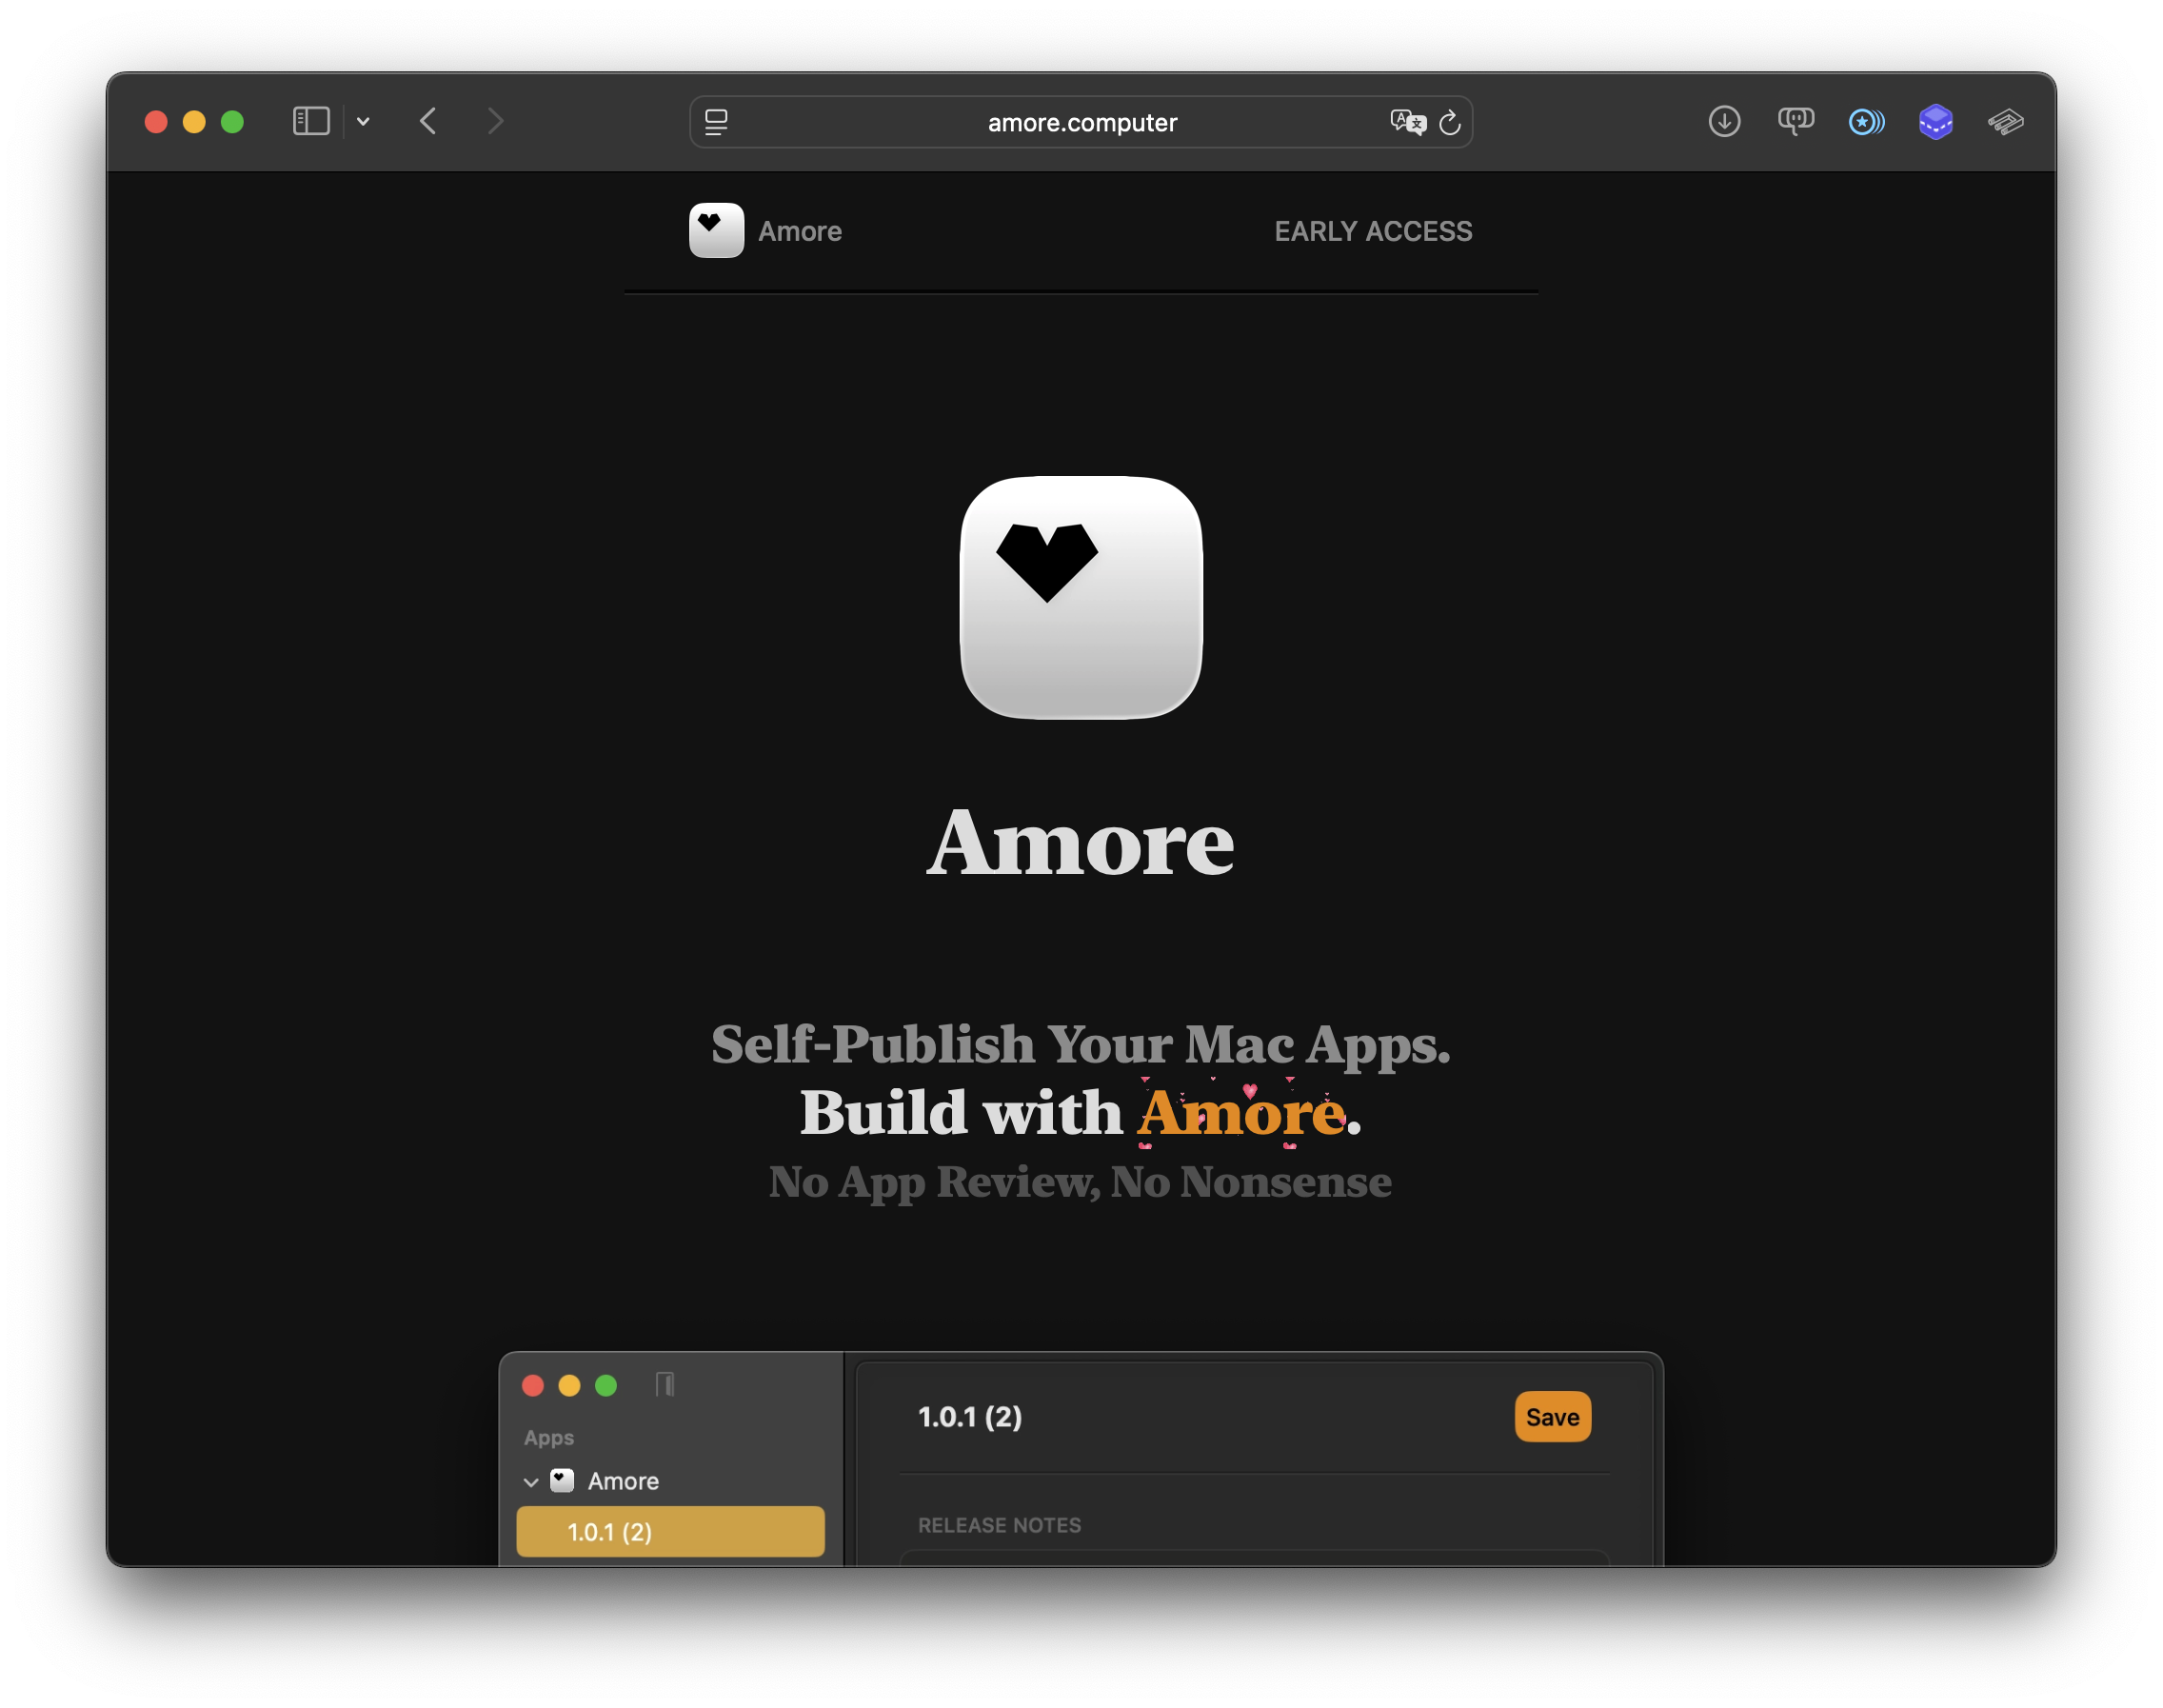The height and width of the screenshot is (1708, 2163).
Task: Click the purple cube extension icon
Action: pos(1935,122)
